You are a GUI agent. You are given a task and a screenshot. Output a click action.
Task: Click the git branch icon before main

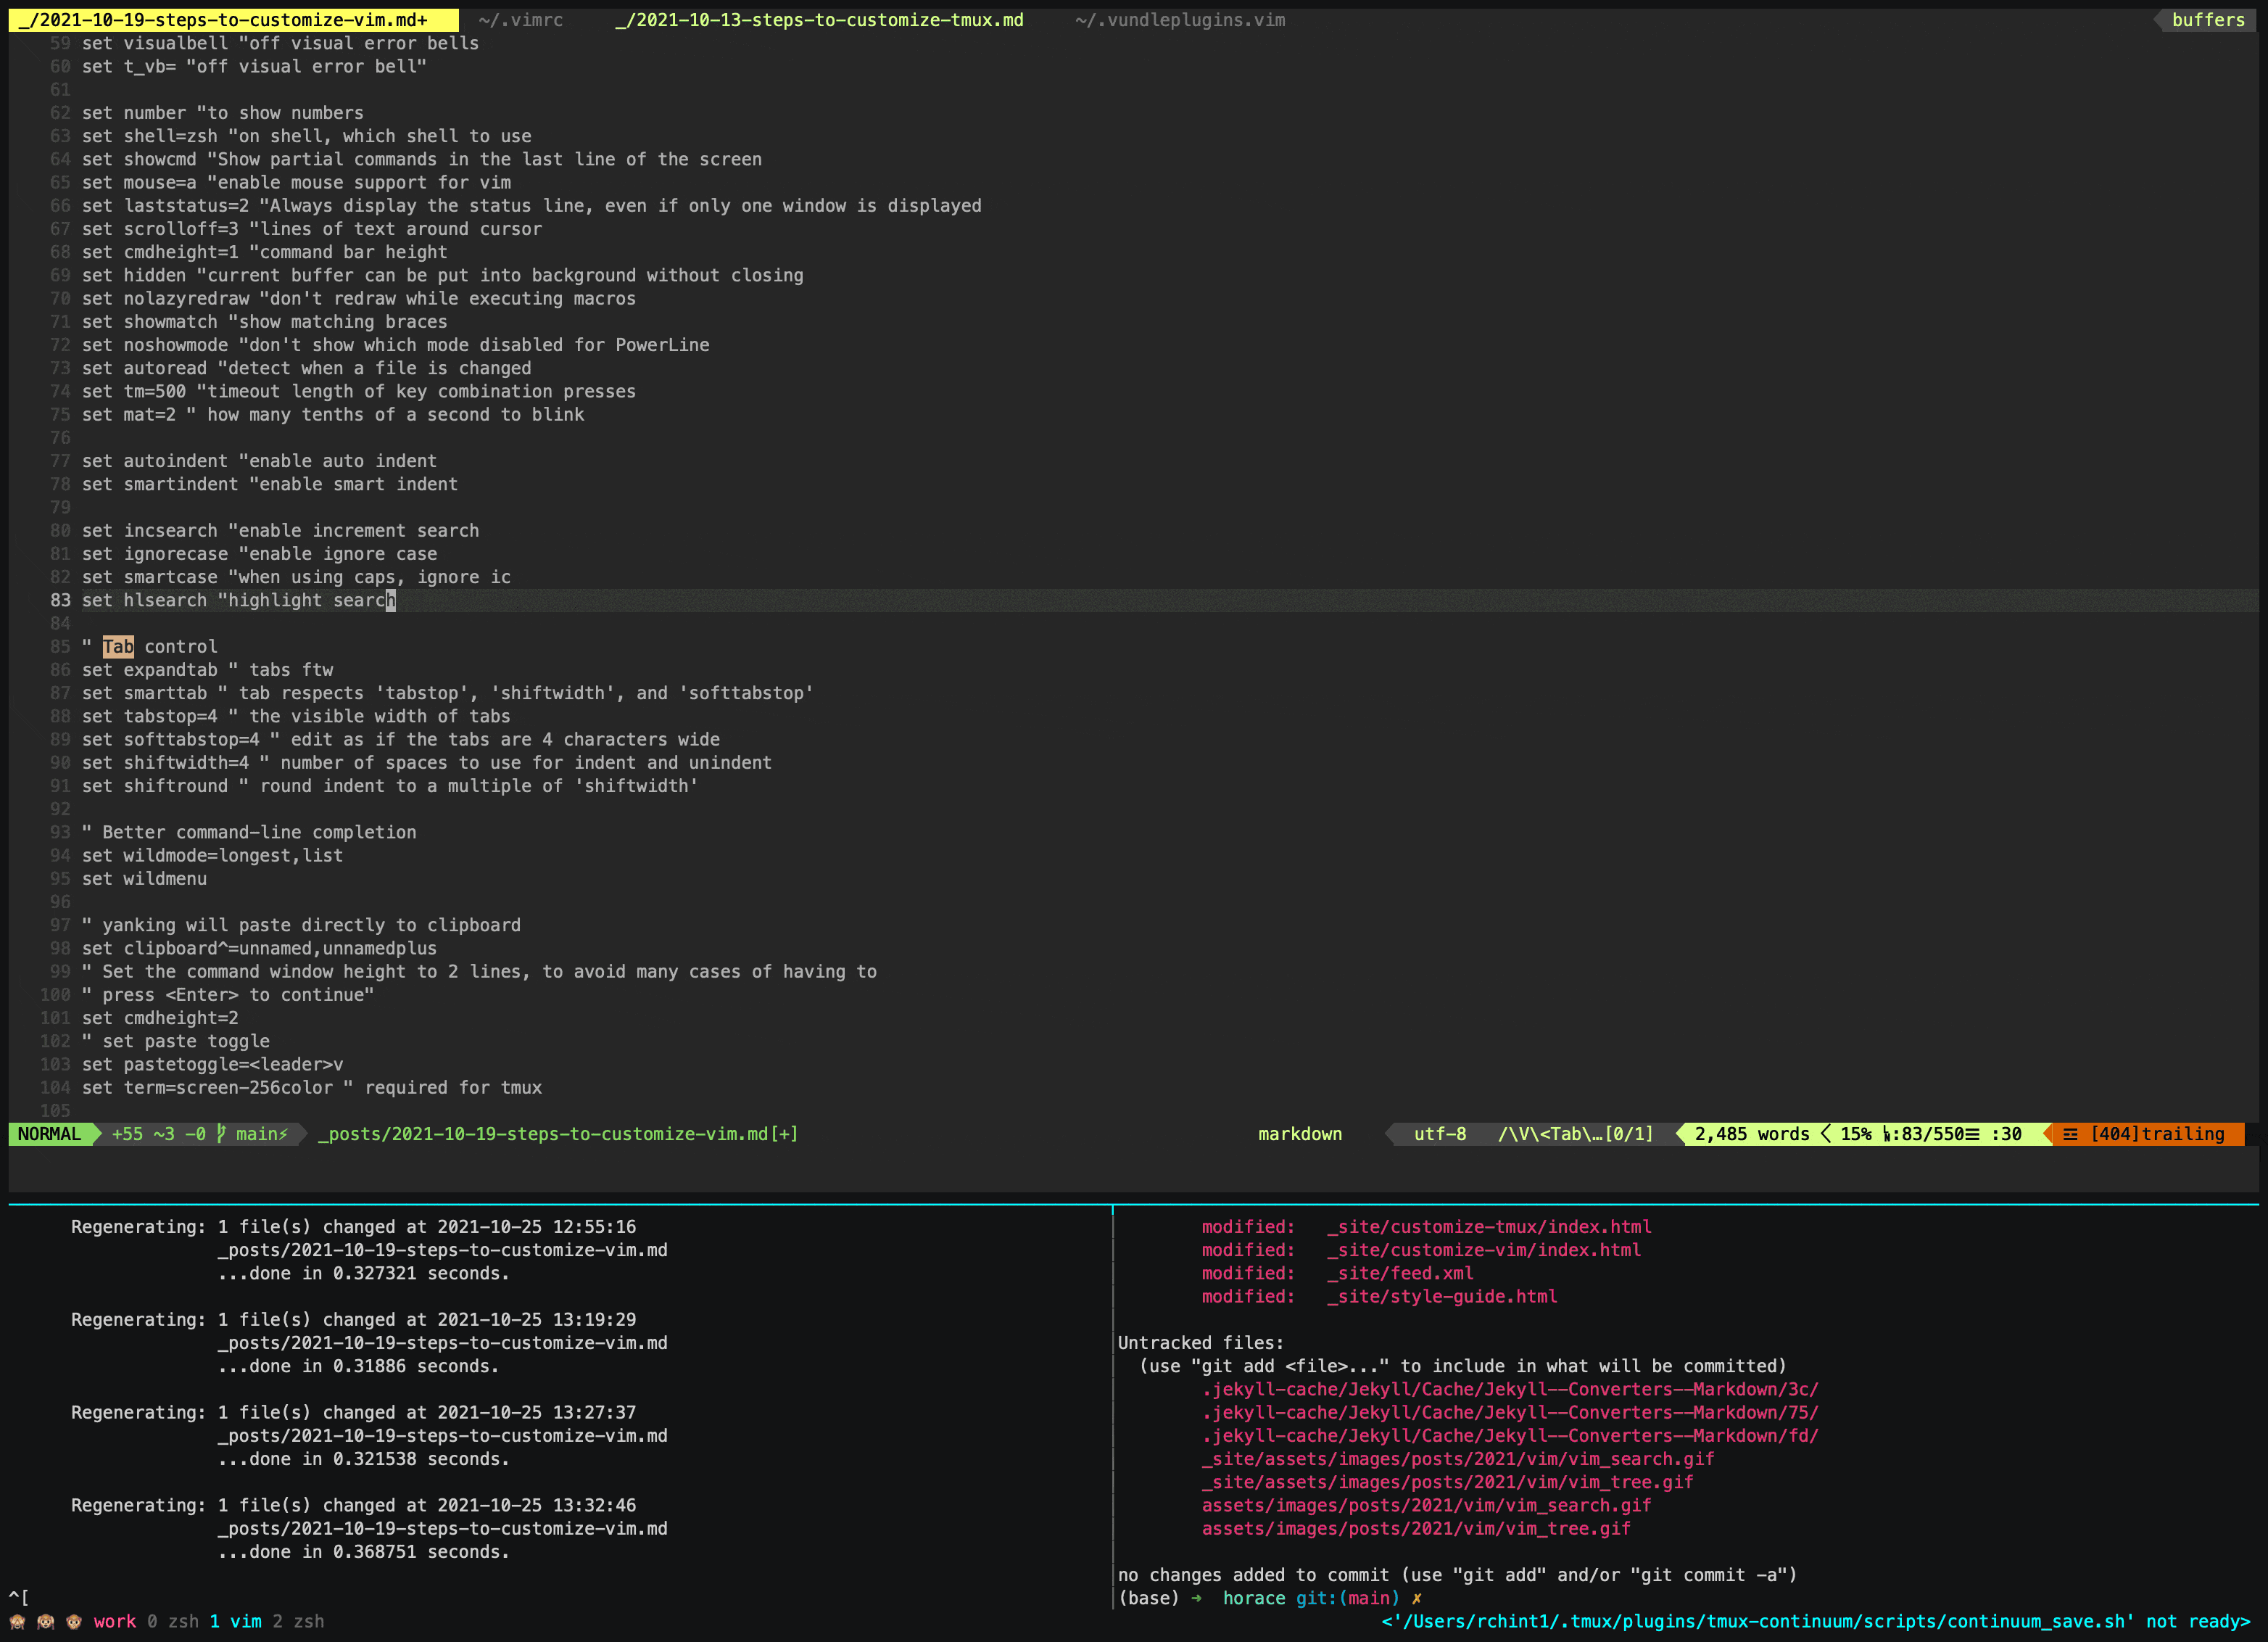(221, 1134)
